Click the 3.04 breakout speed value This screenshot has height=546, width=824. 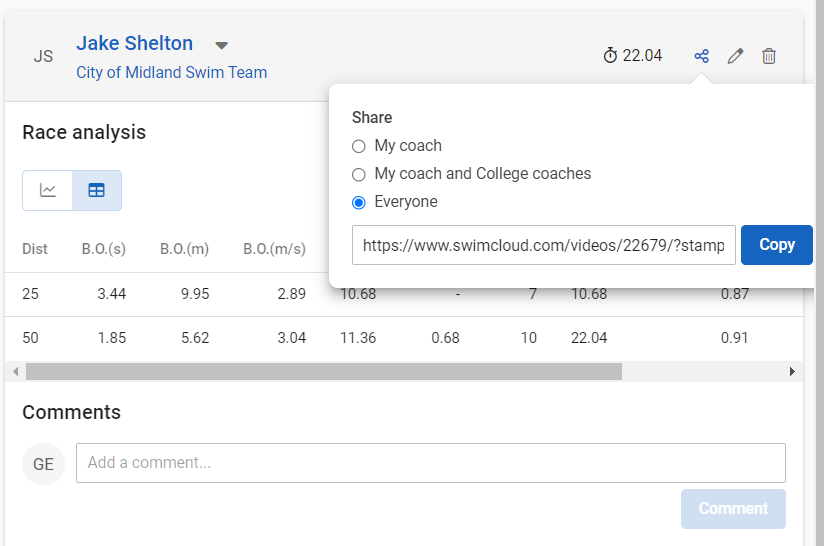(x=291, y=338)
